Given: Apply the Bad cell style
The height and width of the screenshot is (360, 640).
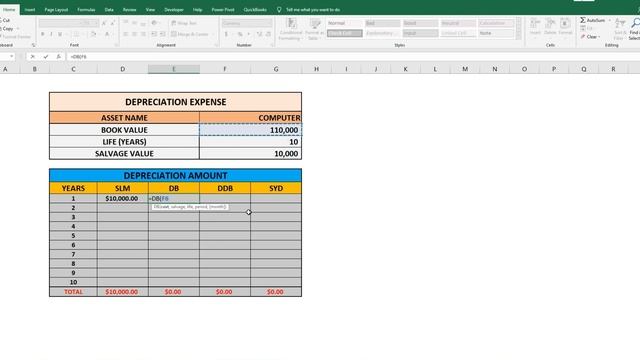Looking at the screenshot, I should [382, 23].
